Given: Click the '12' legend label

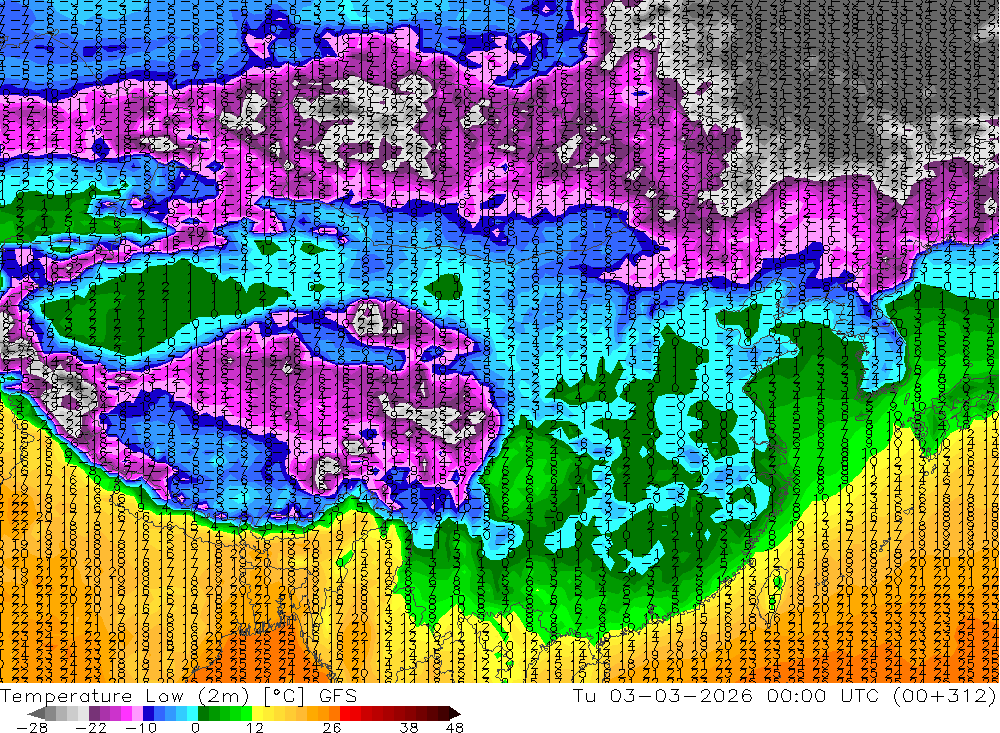Looking at the screenshot, I should click(254, 727).
